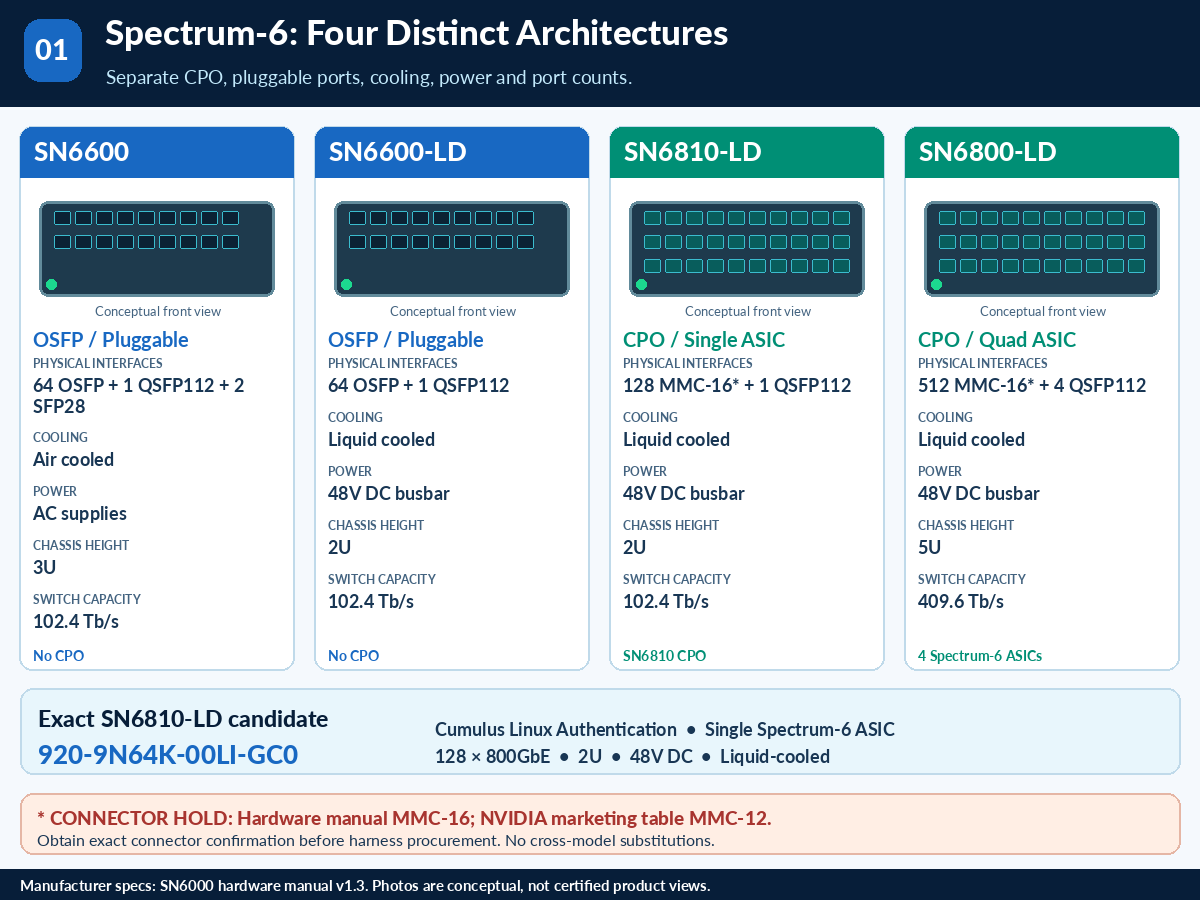This screenshot has height=900, width=1200.
Task: Click the 'SN6810 CPO' footer label
Action: tap(665, 656)
